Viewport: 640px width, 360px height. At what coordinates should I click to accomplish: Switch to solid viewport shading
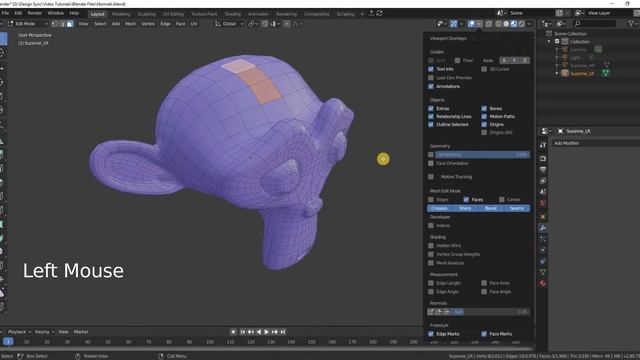(x=506, y=24)
